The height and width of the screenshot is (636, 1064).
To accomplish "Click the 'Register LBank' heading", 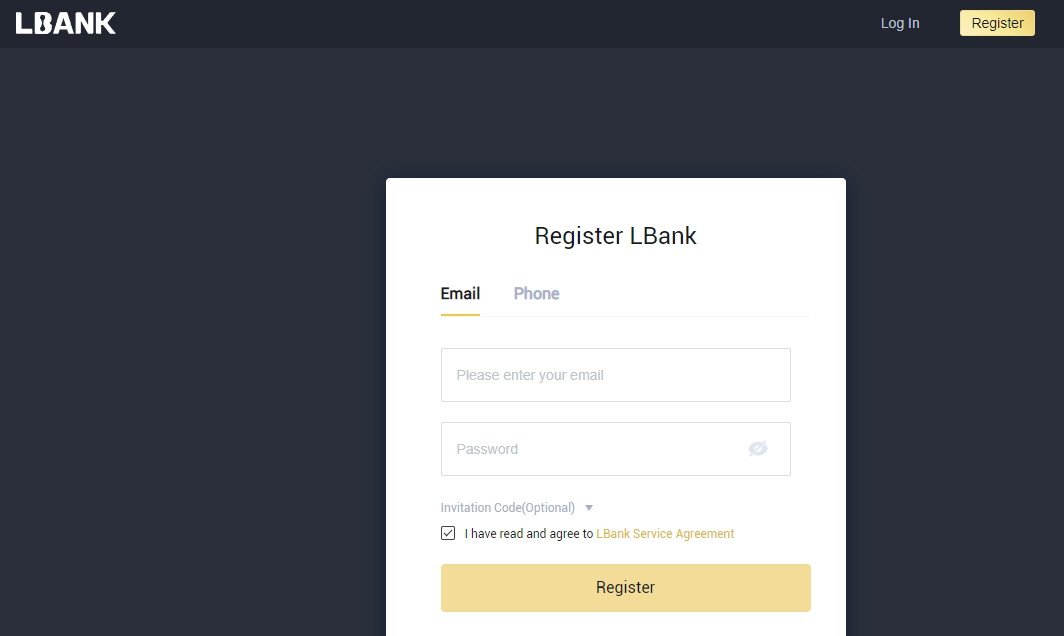I will [x=615, y=236].
